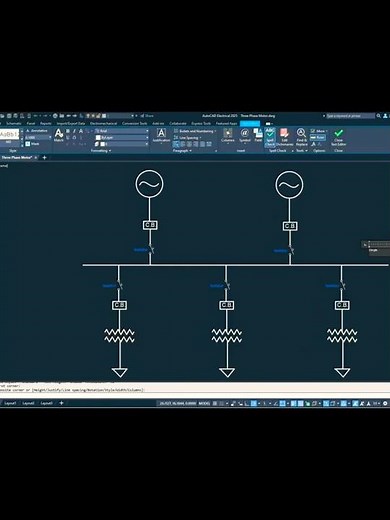Add a new layout with plus icon
390x520 pixels.
pos(61,403)
